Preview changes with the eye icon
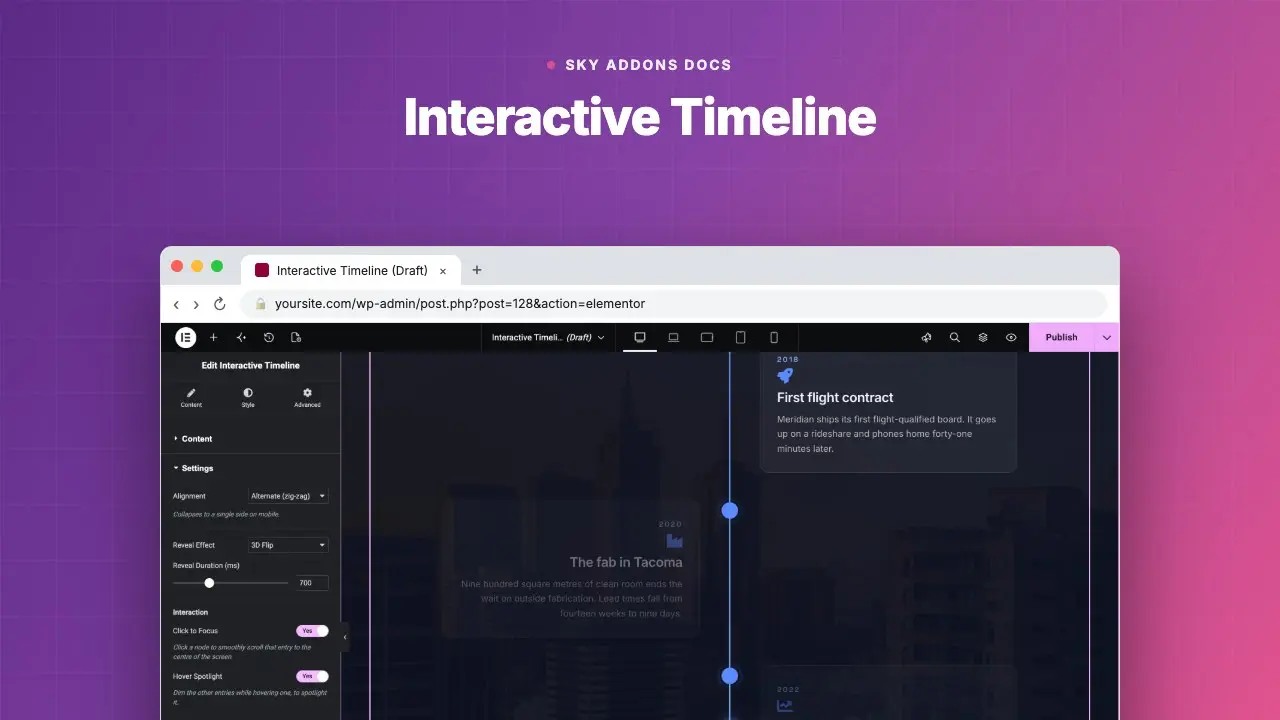Image resolution: width=1280 pixels, height=720 pixels. tap(1011, 337)
